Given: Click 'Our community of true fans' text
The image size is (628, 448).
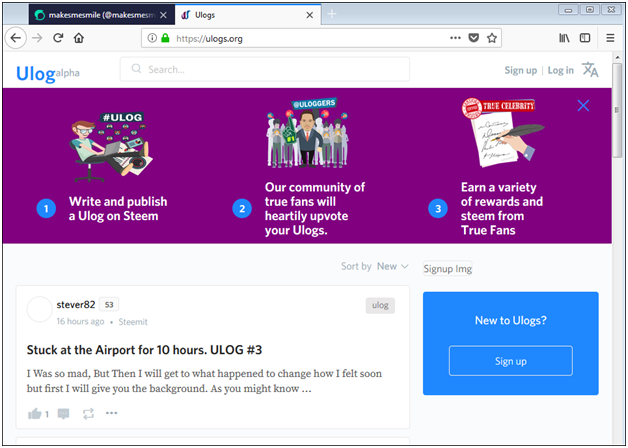Looking at the screenshot, I should pyautogui.click(x=315, y=209).
